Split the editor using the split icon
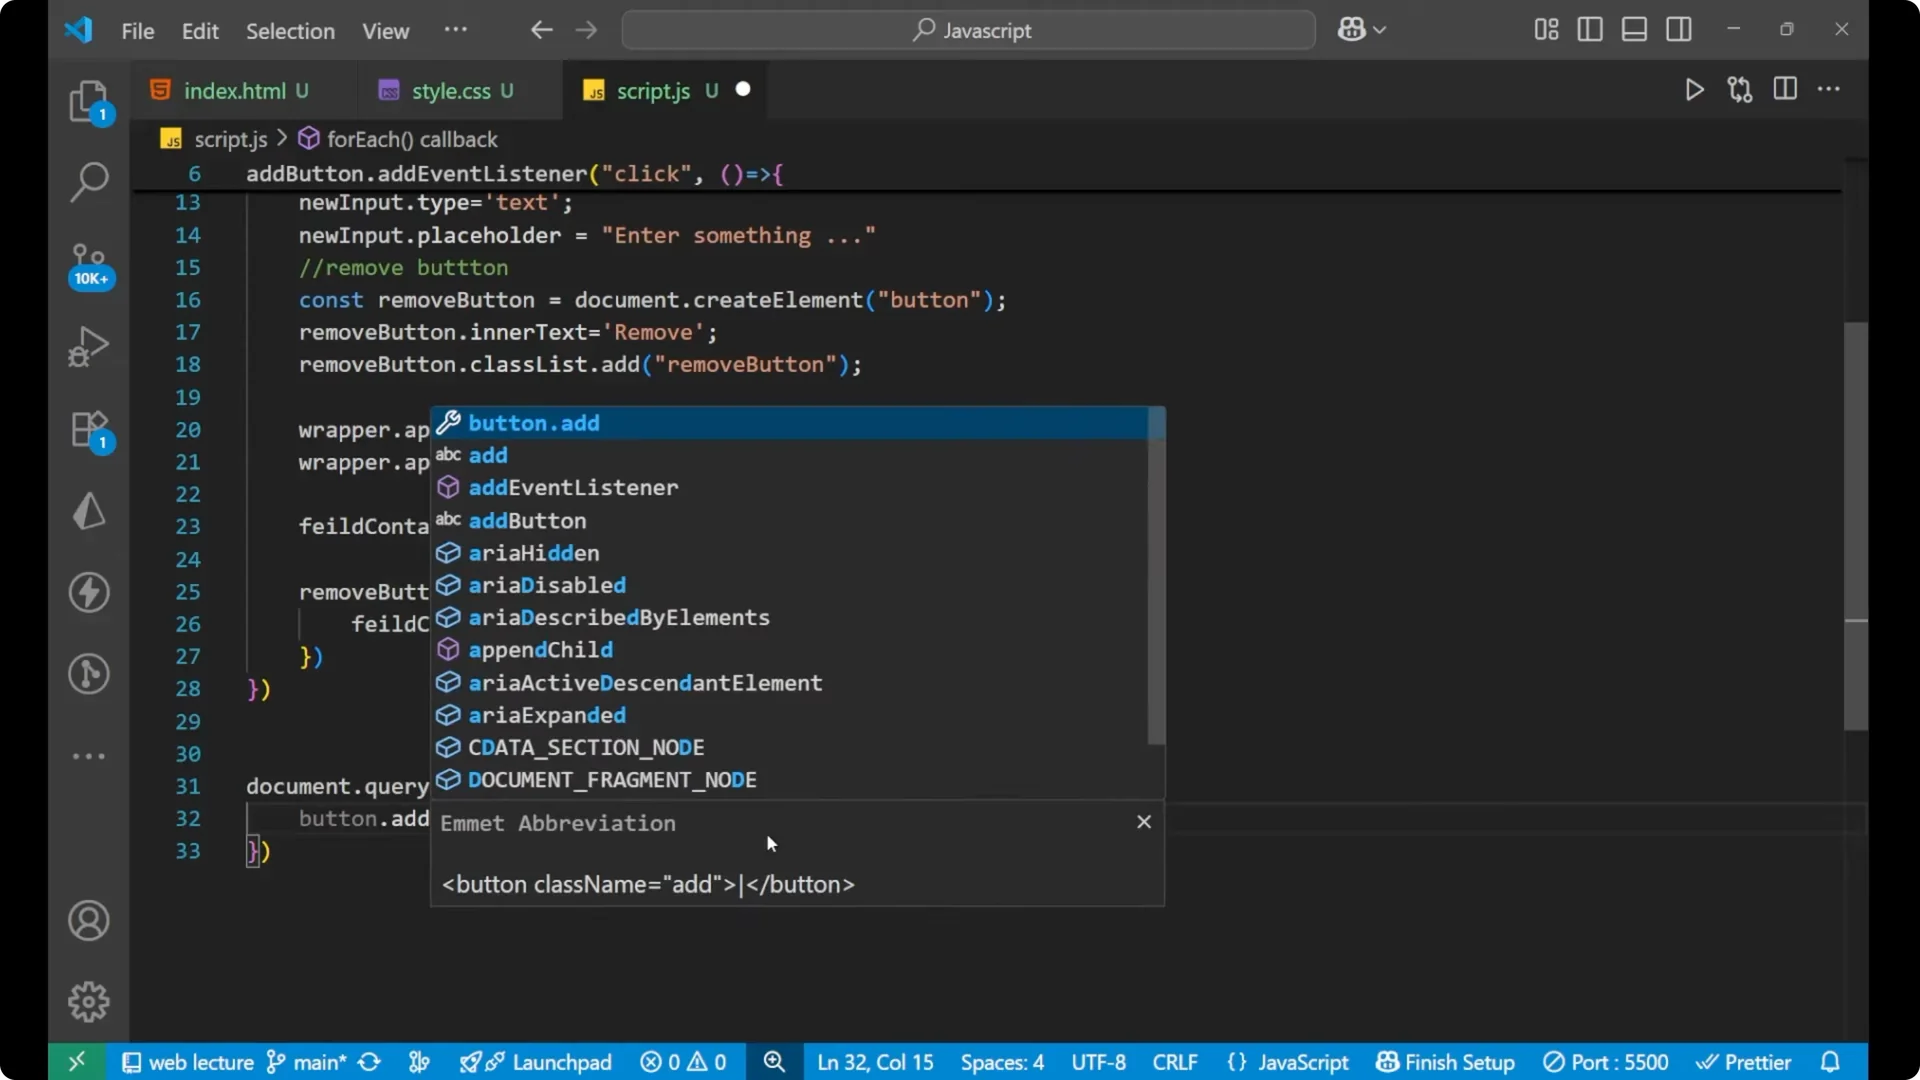1920x1080 pixels. click(x=1785, y=89)
